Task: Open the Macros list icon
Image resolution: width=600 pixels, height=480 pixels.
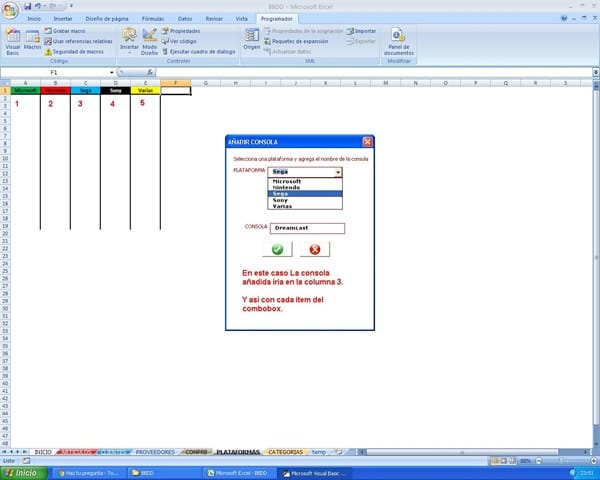Action: [33, 36]
